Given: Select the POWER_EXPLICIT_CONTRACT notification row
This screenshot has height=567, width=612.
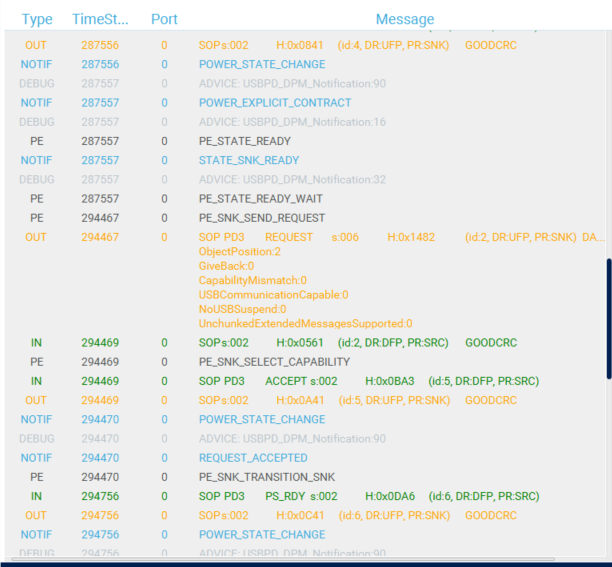Looking at the screenshot, I should (x=275, y=103).
